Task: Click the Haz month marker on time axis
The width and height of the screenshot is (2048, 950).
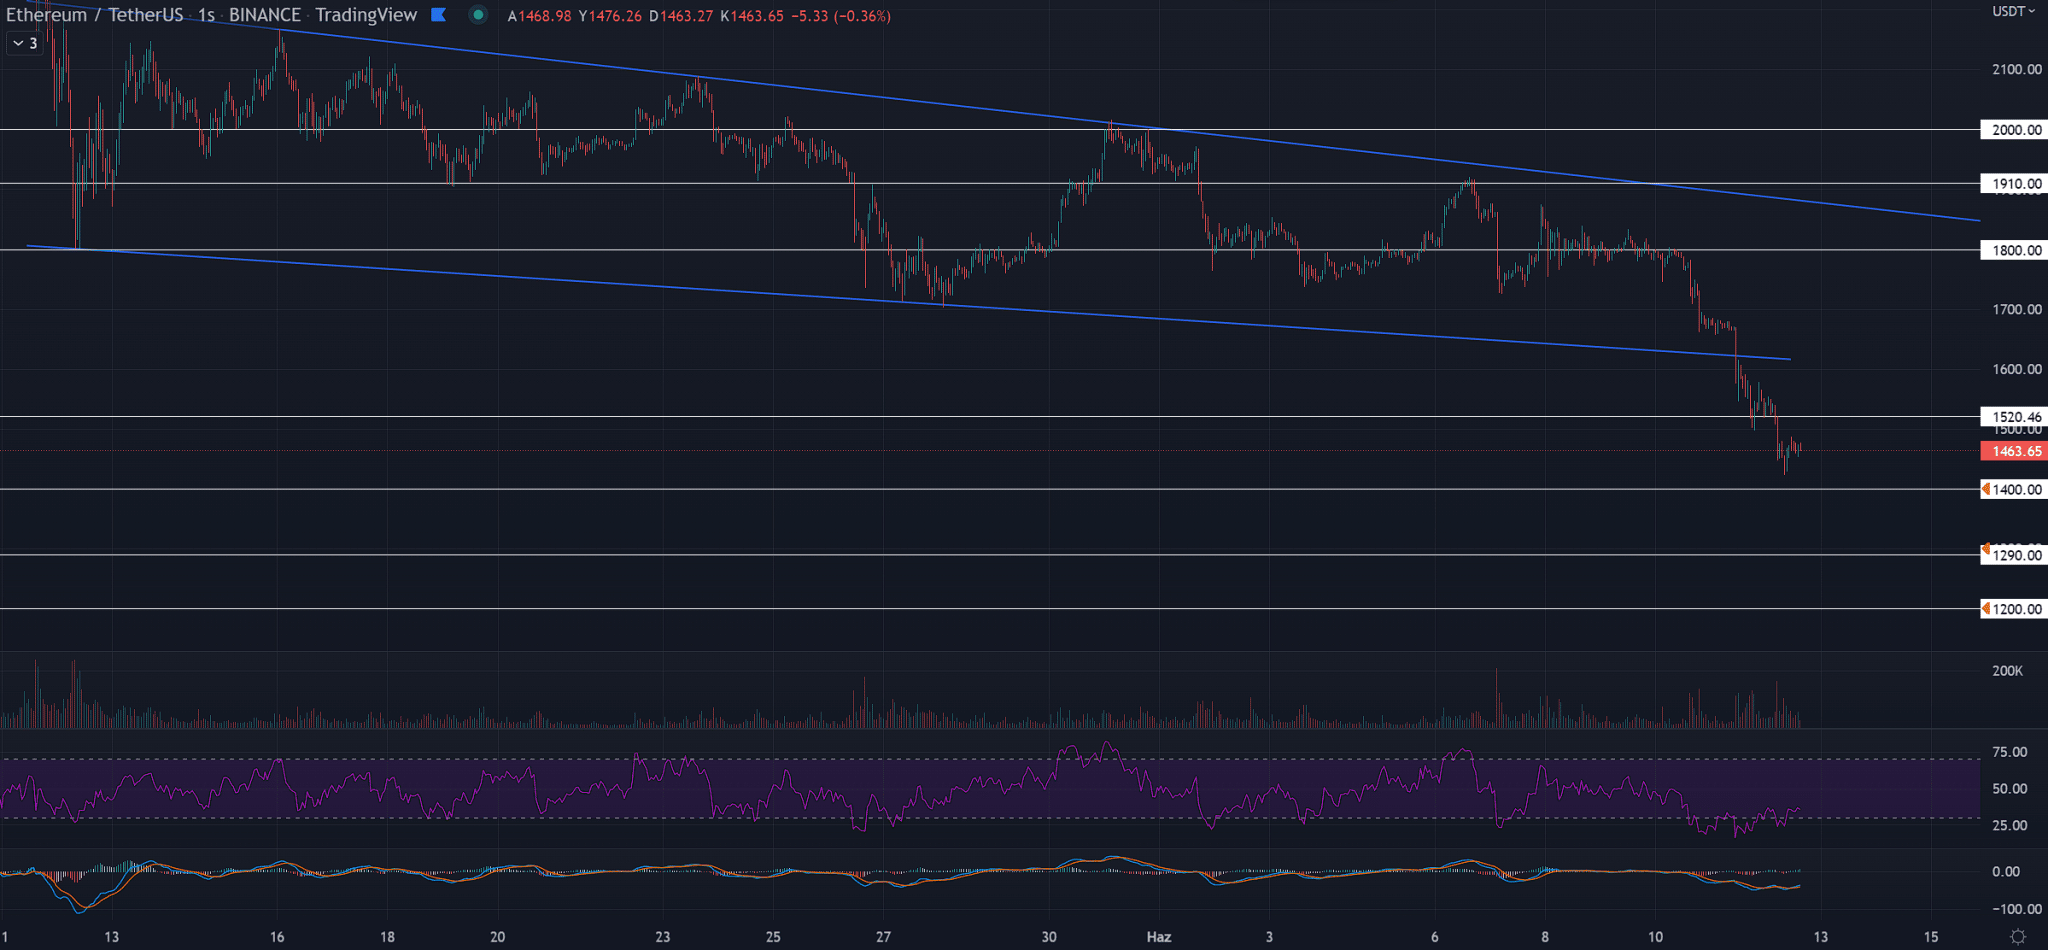Action: (1158, 937)
